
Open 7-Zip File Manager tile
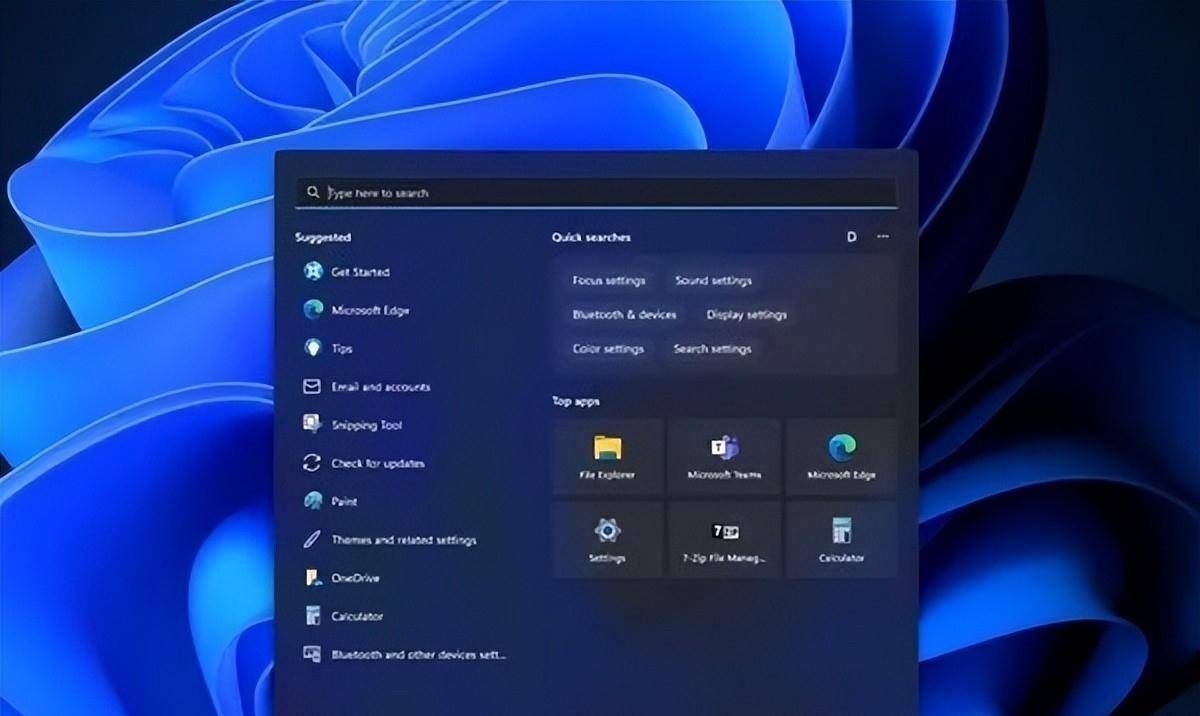tap(724, 539)
